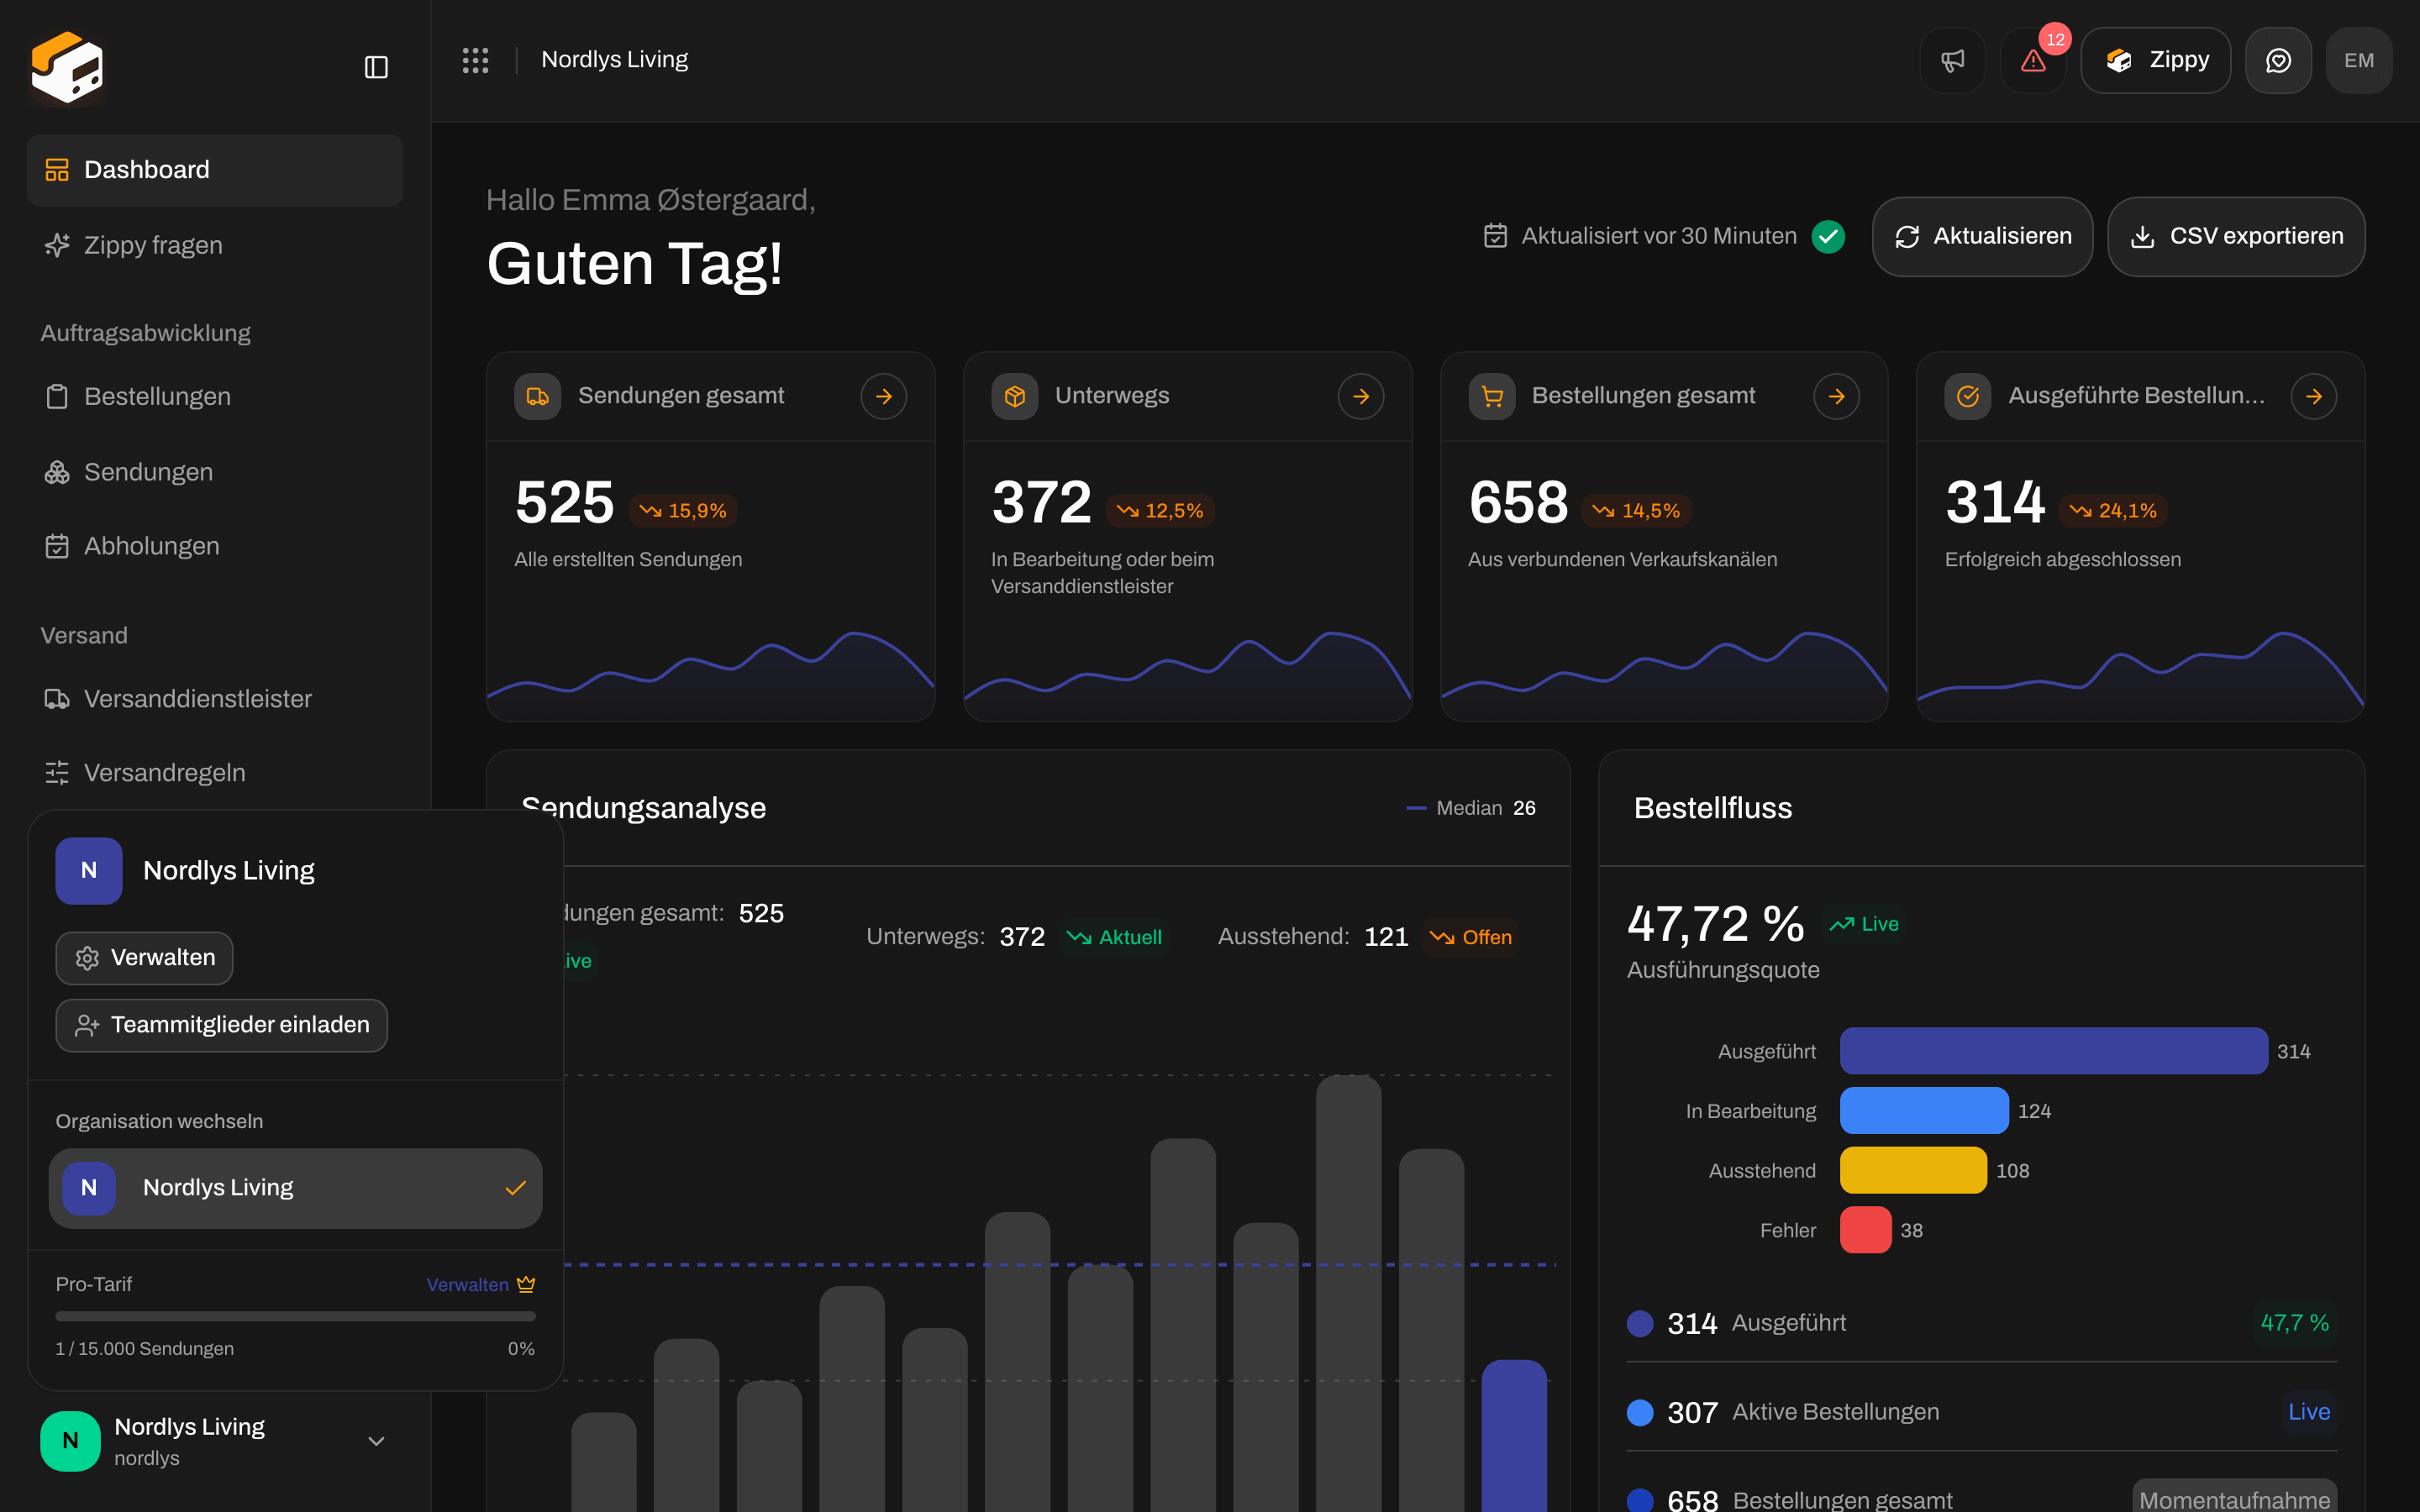Screen dimensions: 2420x1512
Task: Open Abholungen in sidebar
Action: pos(215,546)
